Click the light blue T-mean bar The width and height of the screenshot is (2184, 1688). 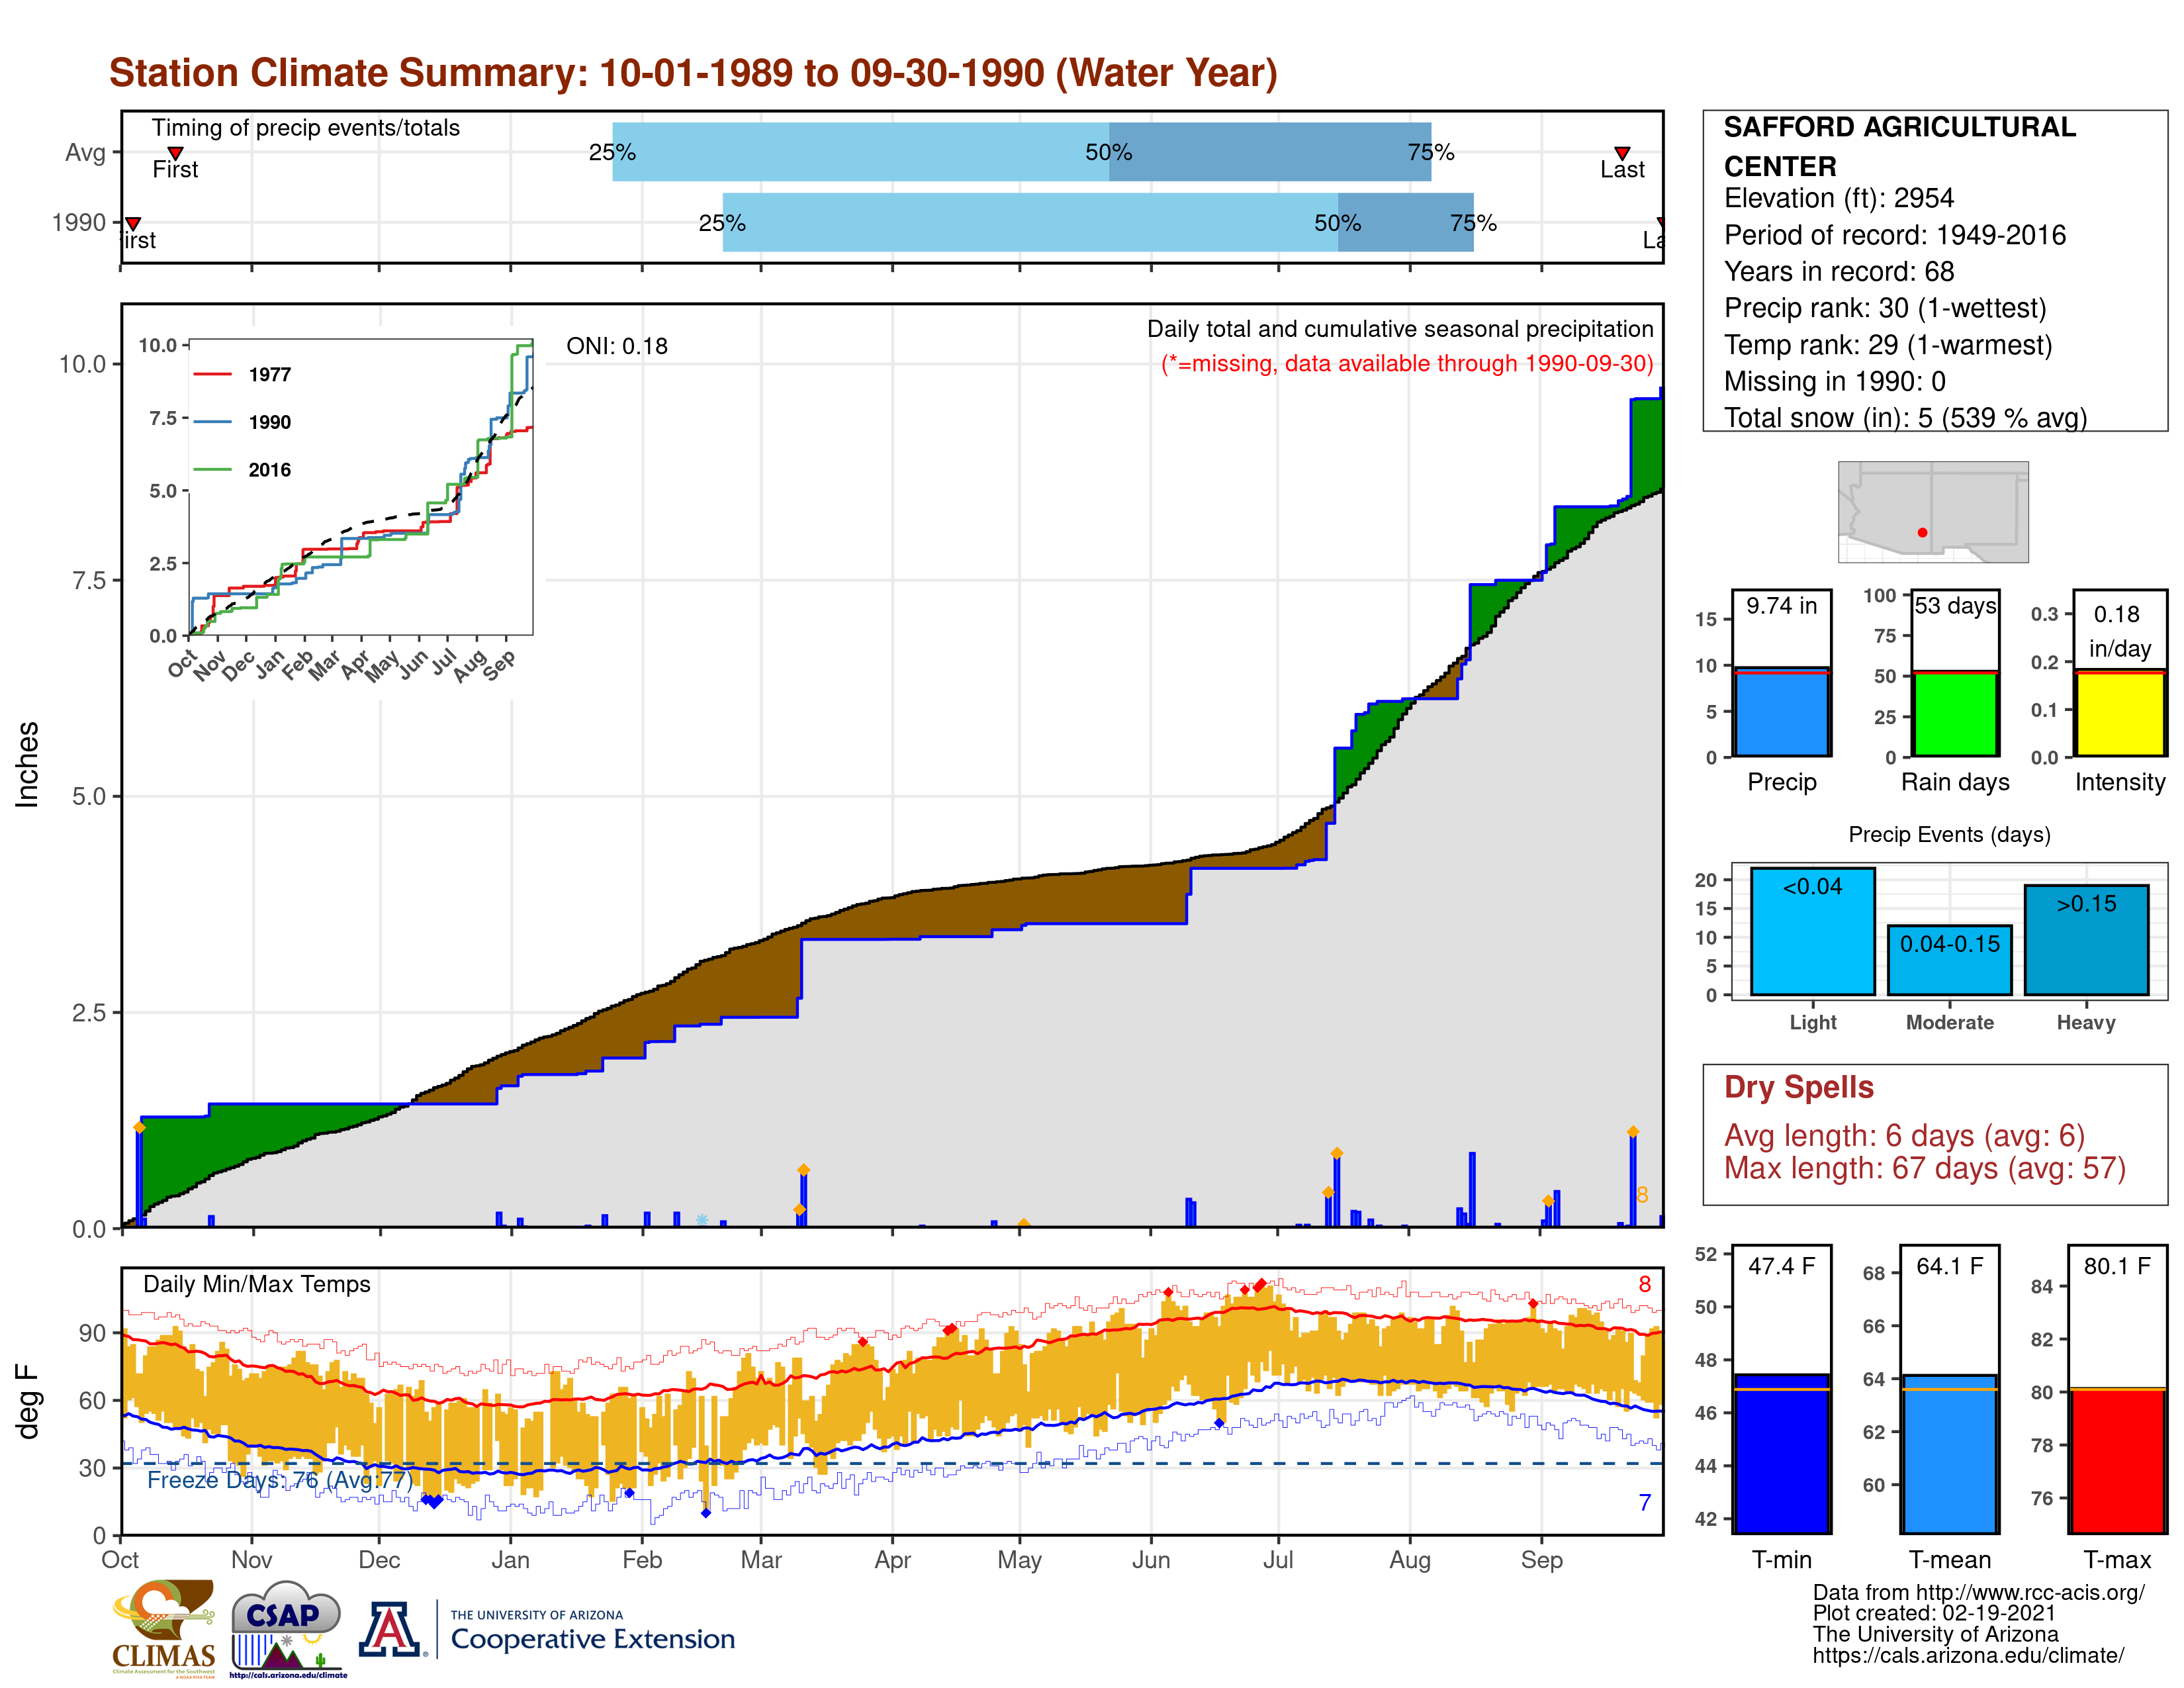tap(1949, 1454)
